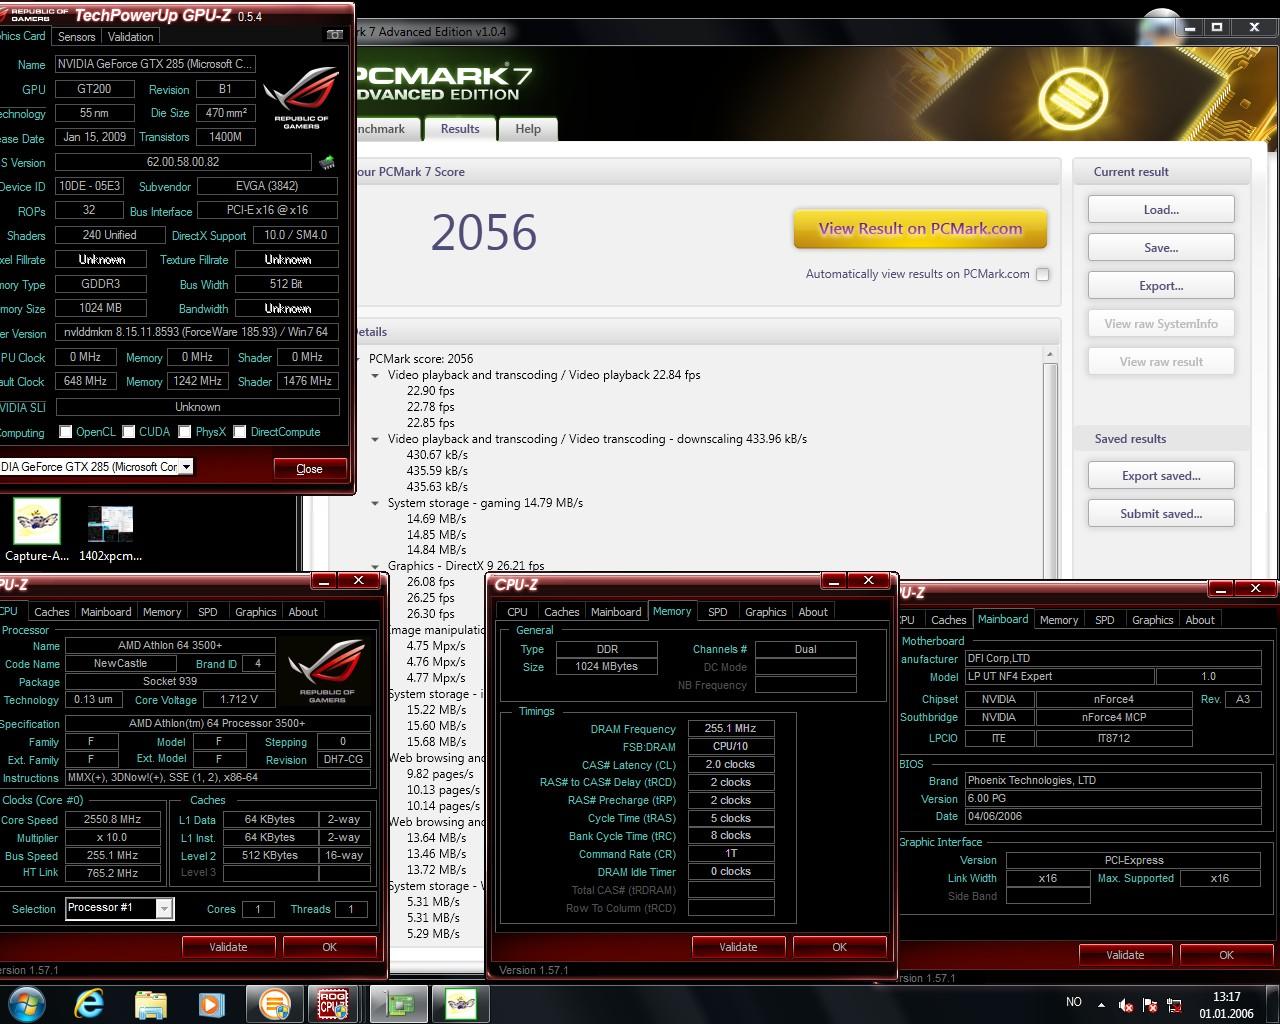This screenshot has height=1024, width=1280.
Task: Click the Core Speed 2550.8 MHz value
Action: [113, 820]
